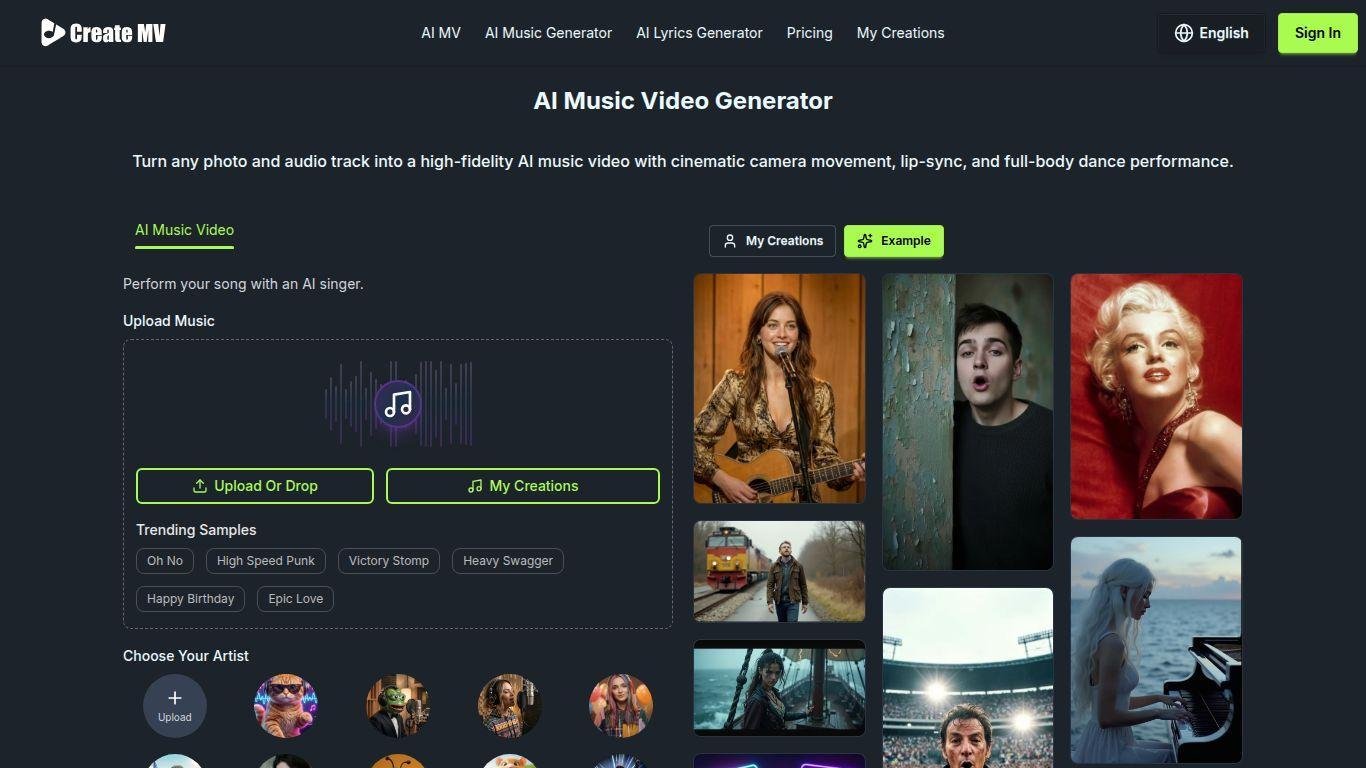The image size is (1366, 768).
Task: Pick the woman with headphones artist avatar
Action: click(510, 705)
